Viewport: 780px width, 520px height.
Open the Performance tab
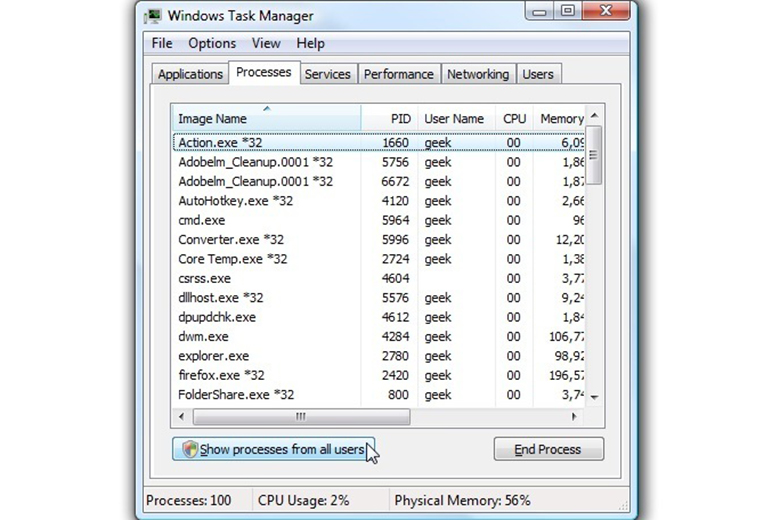pos(398,74)
